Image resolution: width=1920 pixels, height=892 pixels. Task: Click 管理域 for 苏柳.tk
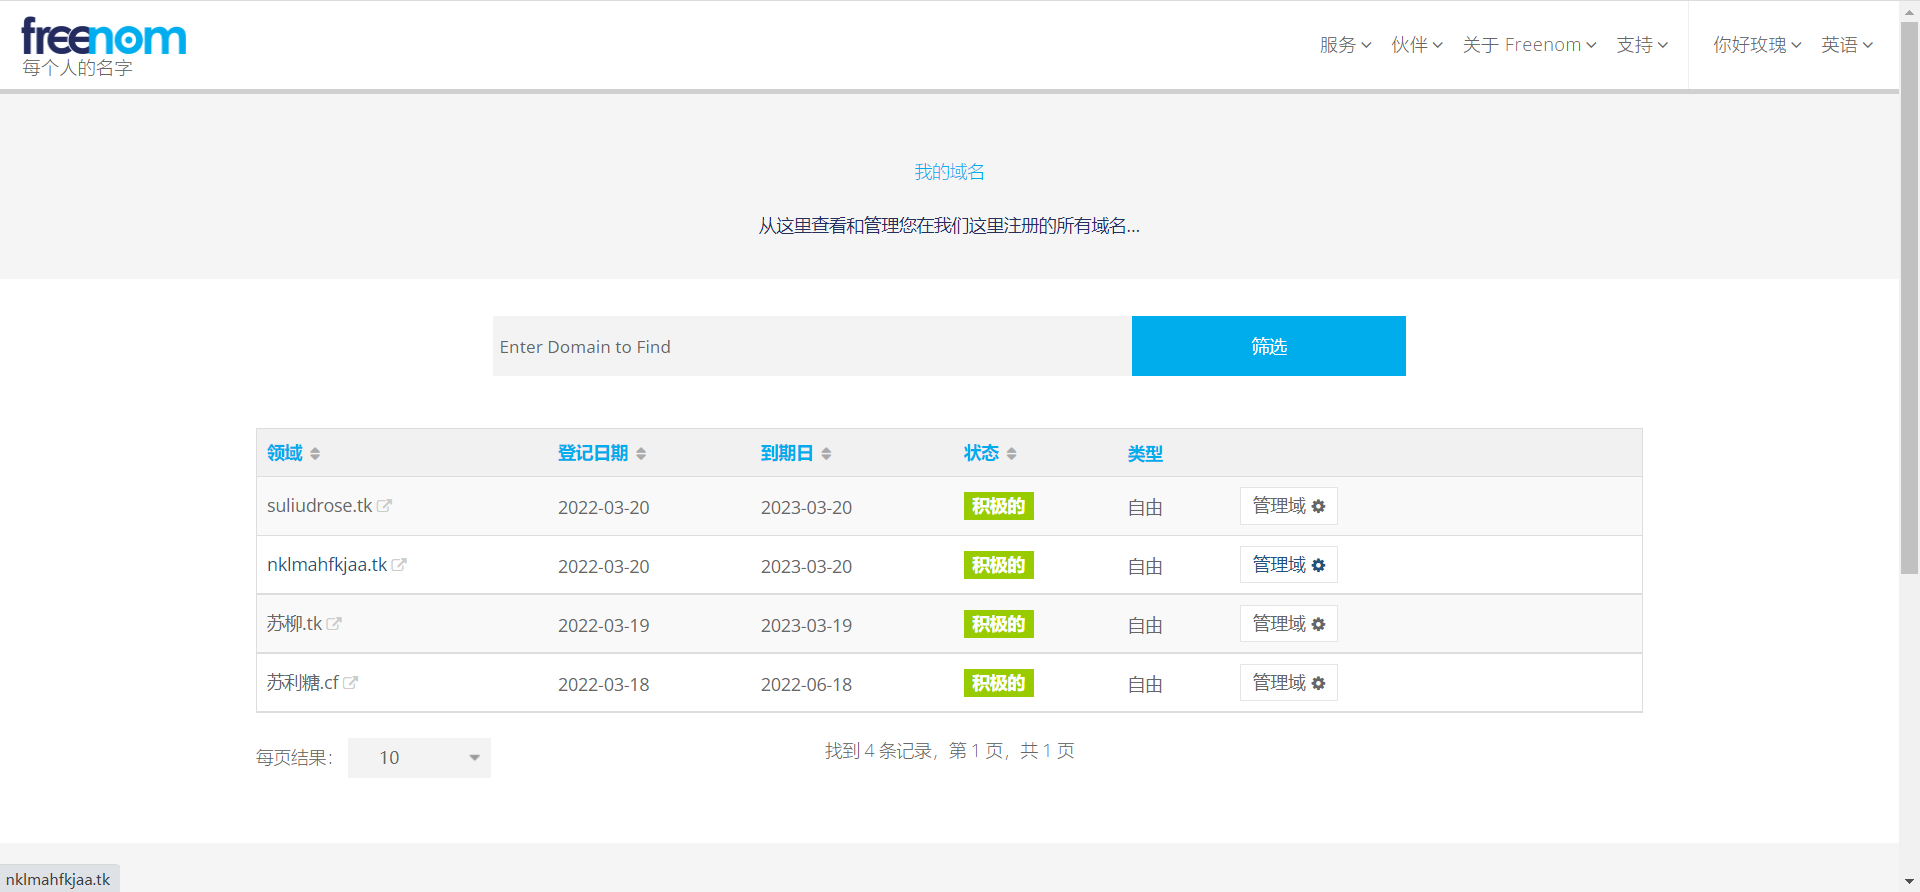click(x=1288, y=624)
